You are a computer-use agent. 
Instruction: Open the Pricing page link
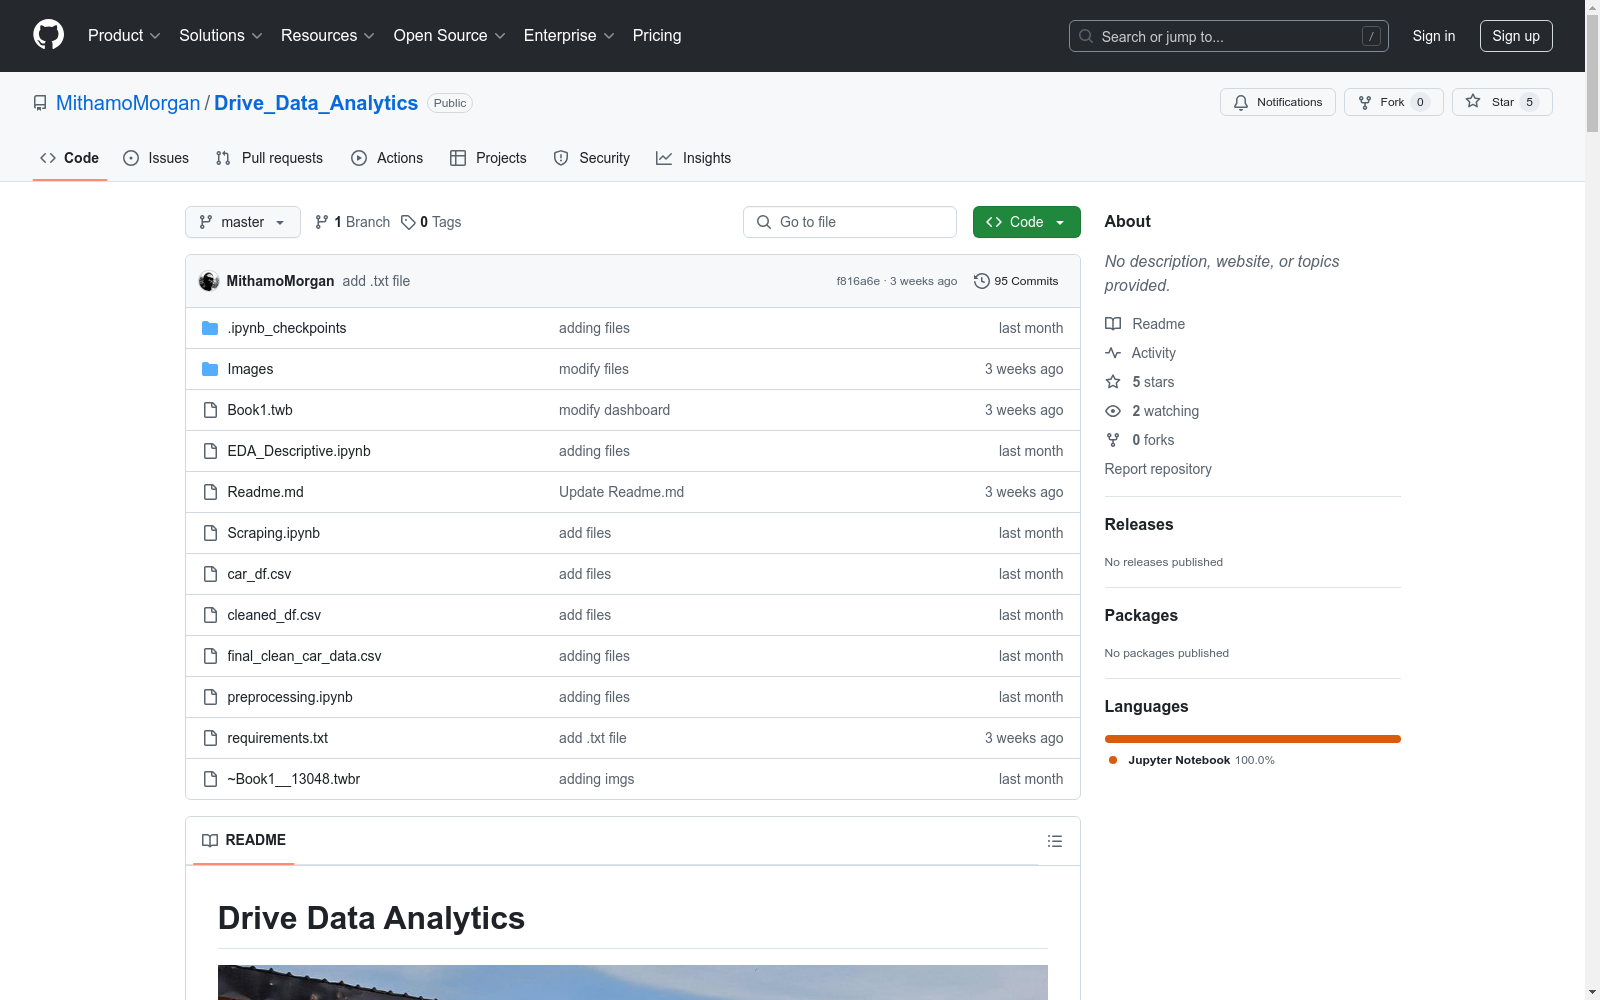click(657, 36)
